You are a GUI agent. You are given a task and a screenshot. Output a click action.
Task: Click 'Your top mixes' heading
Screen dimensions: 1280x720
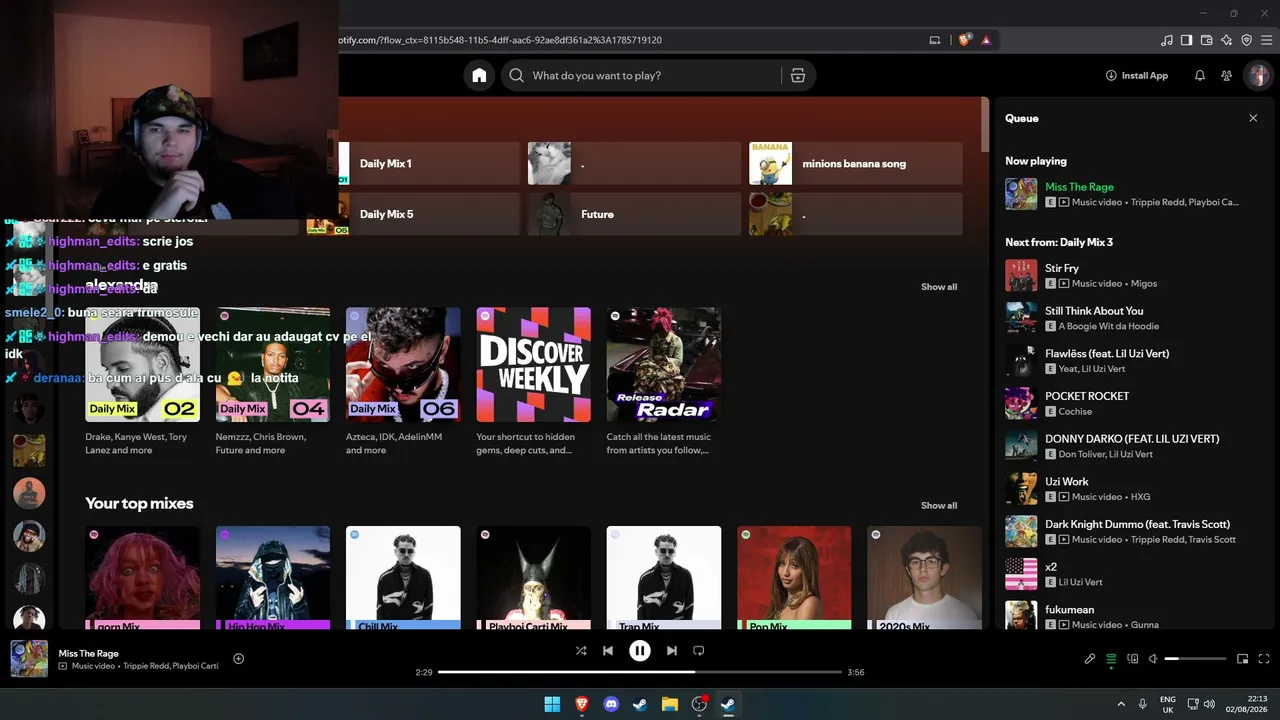(x=139, y=504)
